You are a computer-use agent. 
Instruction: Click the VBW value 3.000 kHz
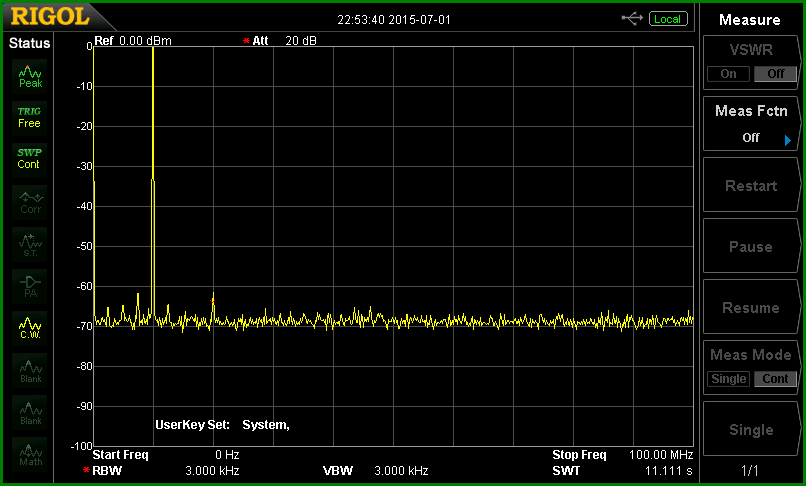pos(401,471)
